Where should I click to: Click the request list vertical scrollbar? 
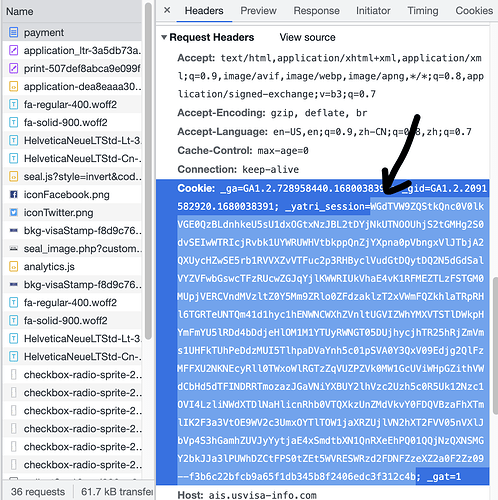tap(148, 171)
